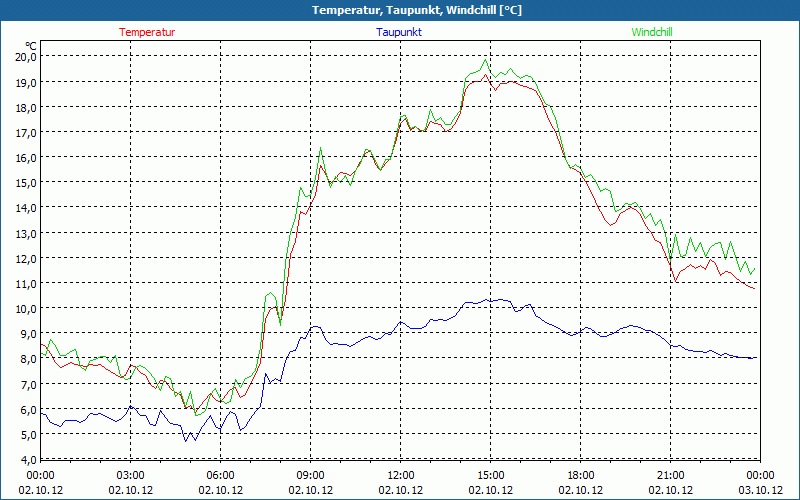Click the '4,0' y-axis value

[x=28, y=460]
